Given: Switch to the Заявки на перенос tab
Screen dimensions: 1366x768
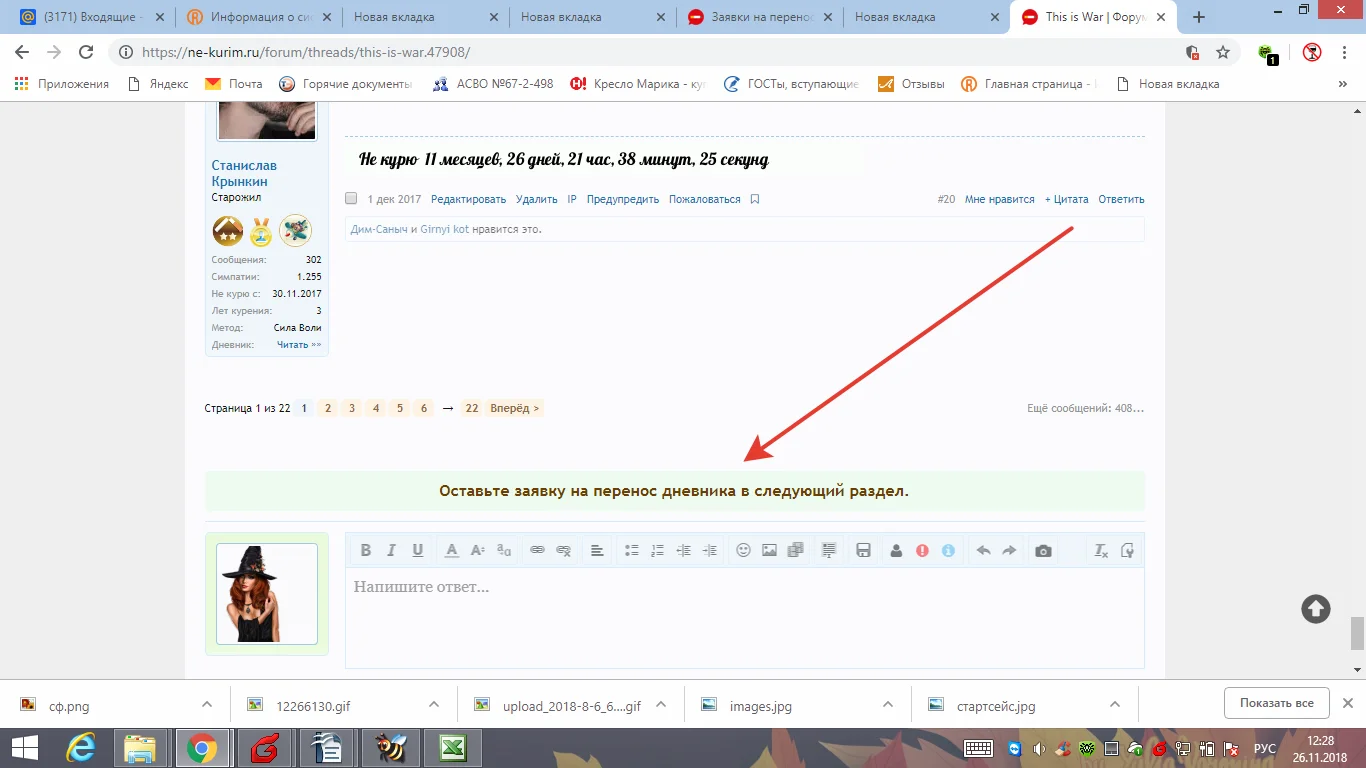Looking at the screenshot, I should tap(758, 17).
